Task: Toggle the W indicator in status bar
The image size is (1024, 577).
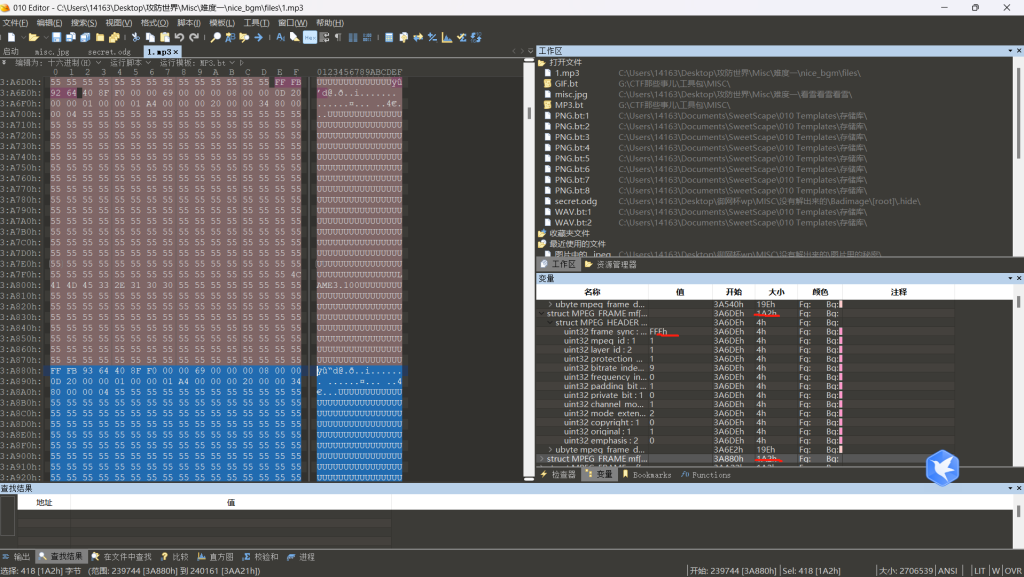Action: (996, 571)
